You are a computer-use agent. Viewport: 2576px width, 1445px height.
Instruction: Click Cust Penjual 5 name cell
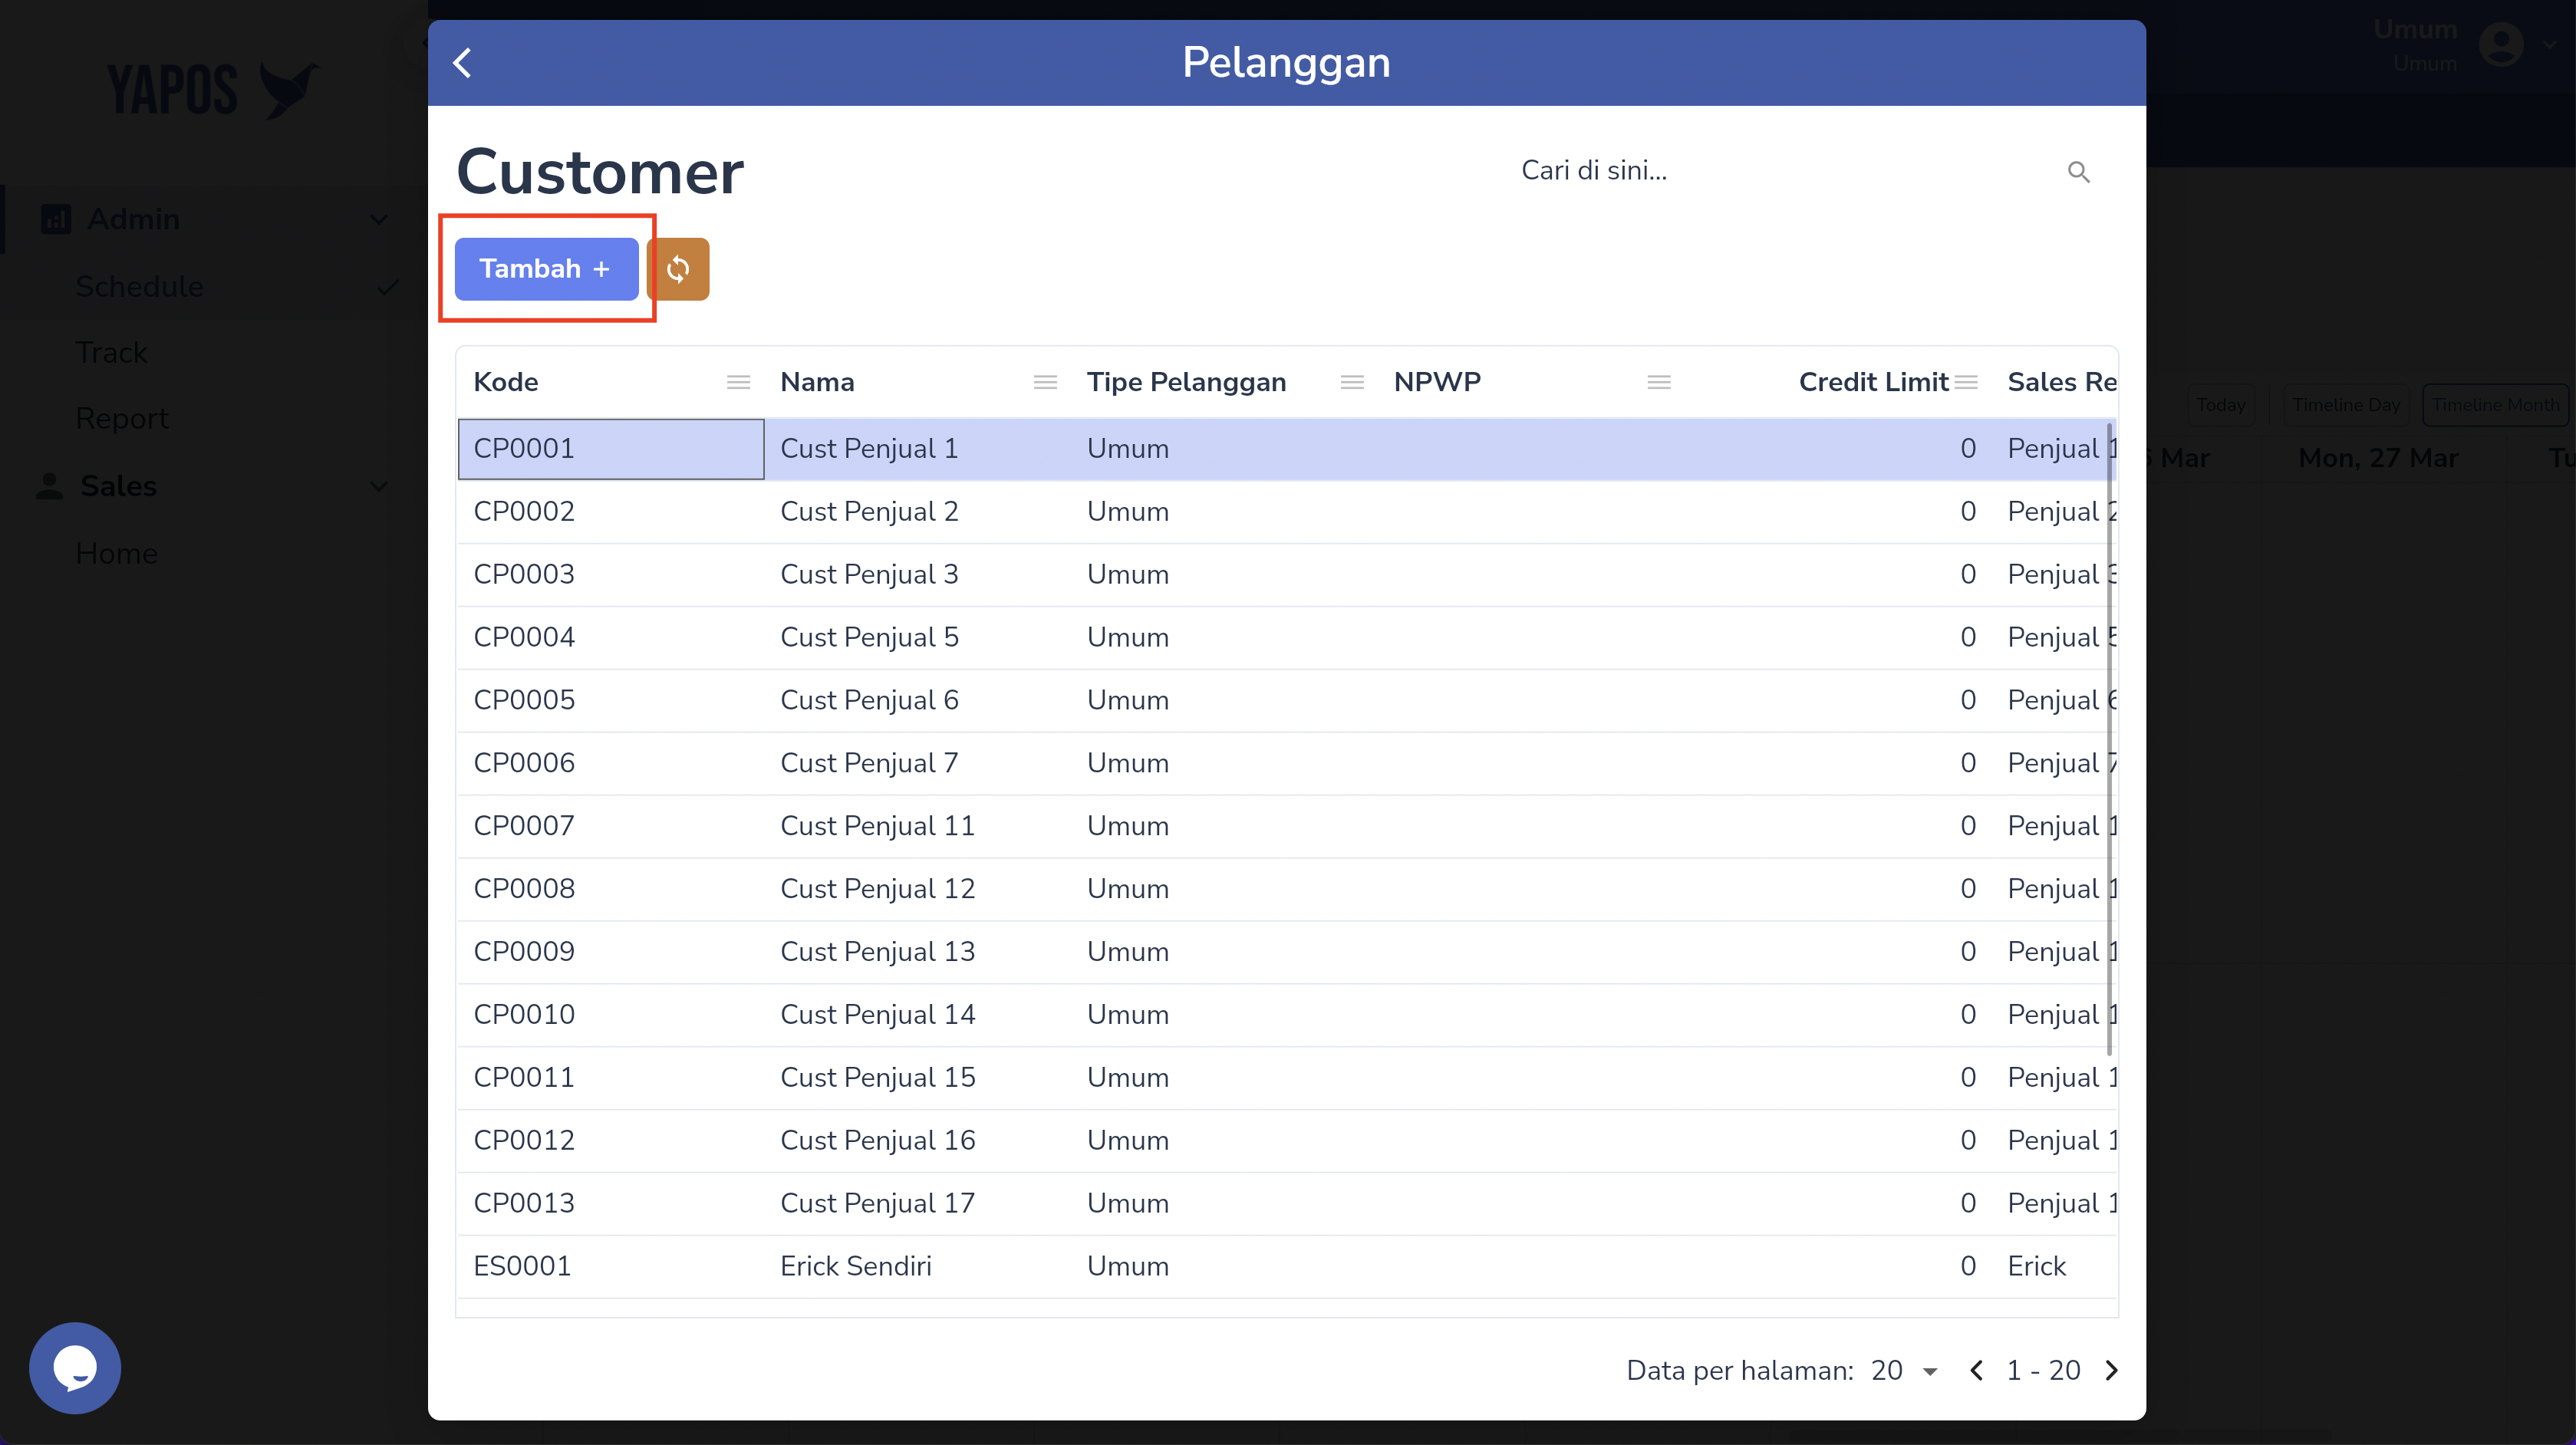click(x=869, y=638)
